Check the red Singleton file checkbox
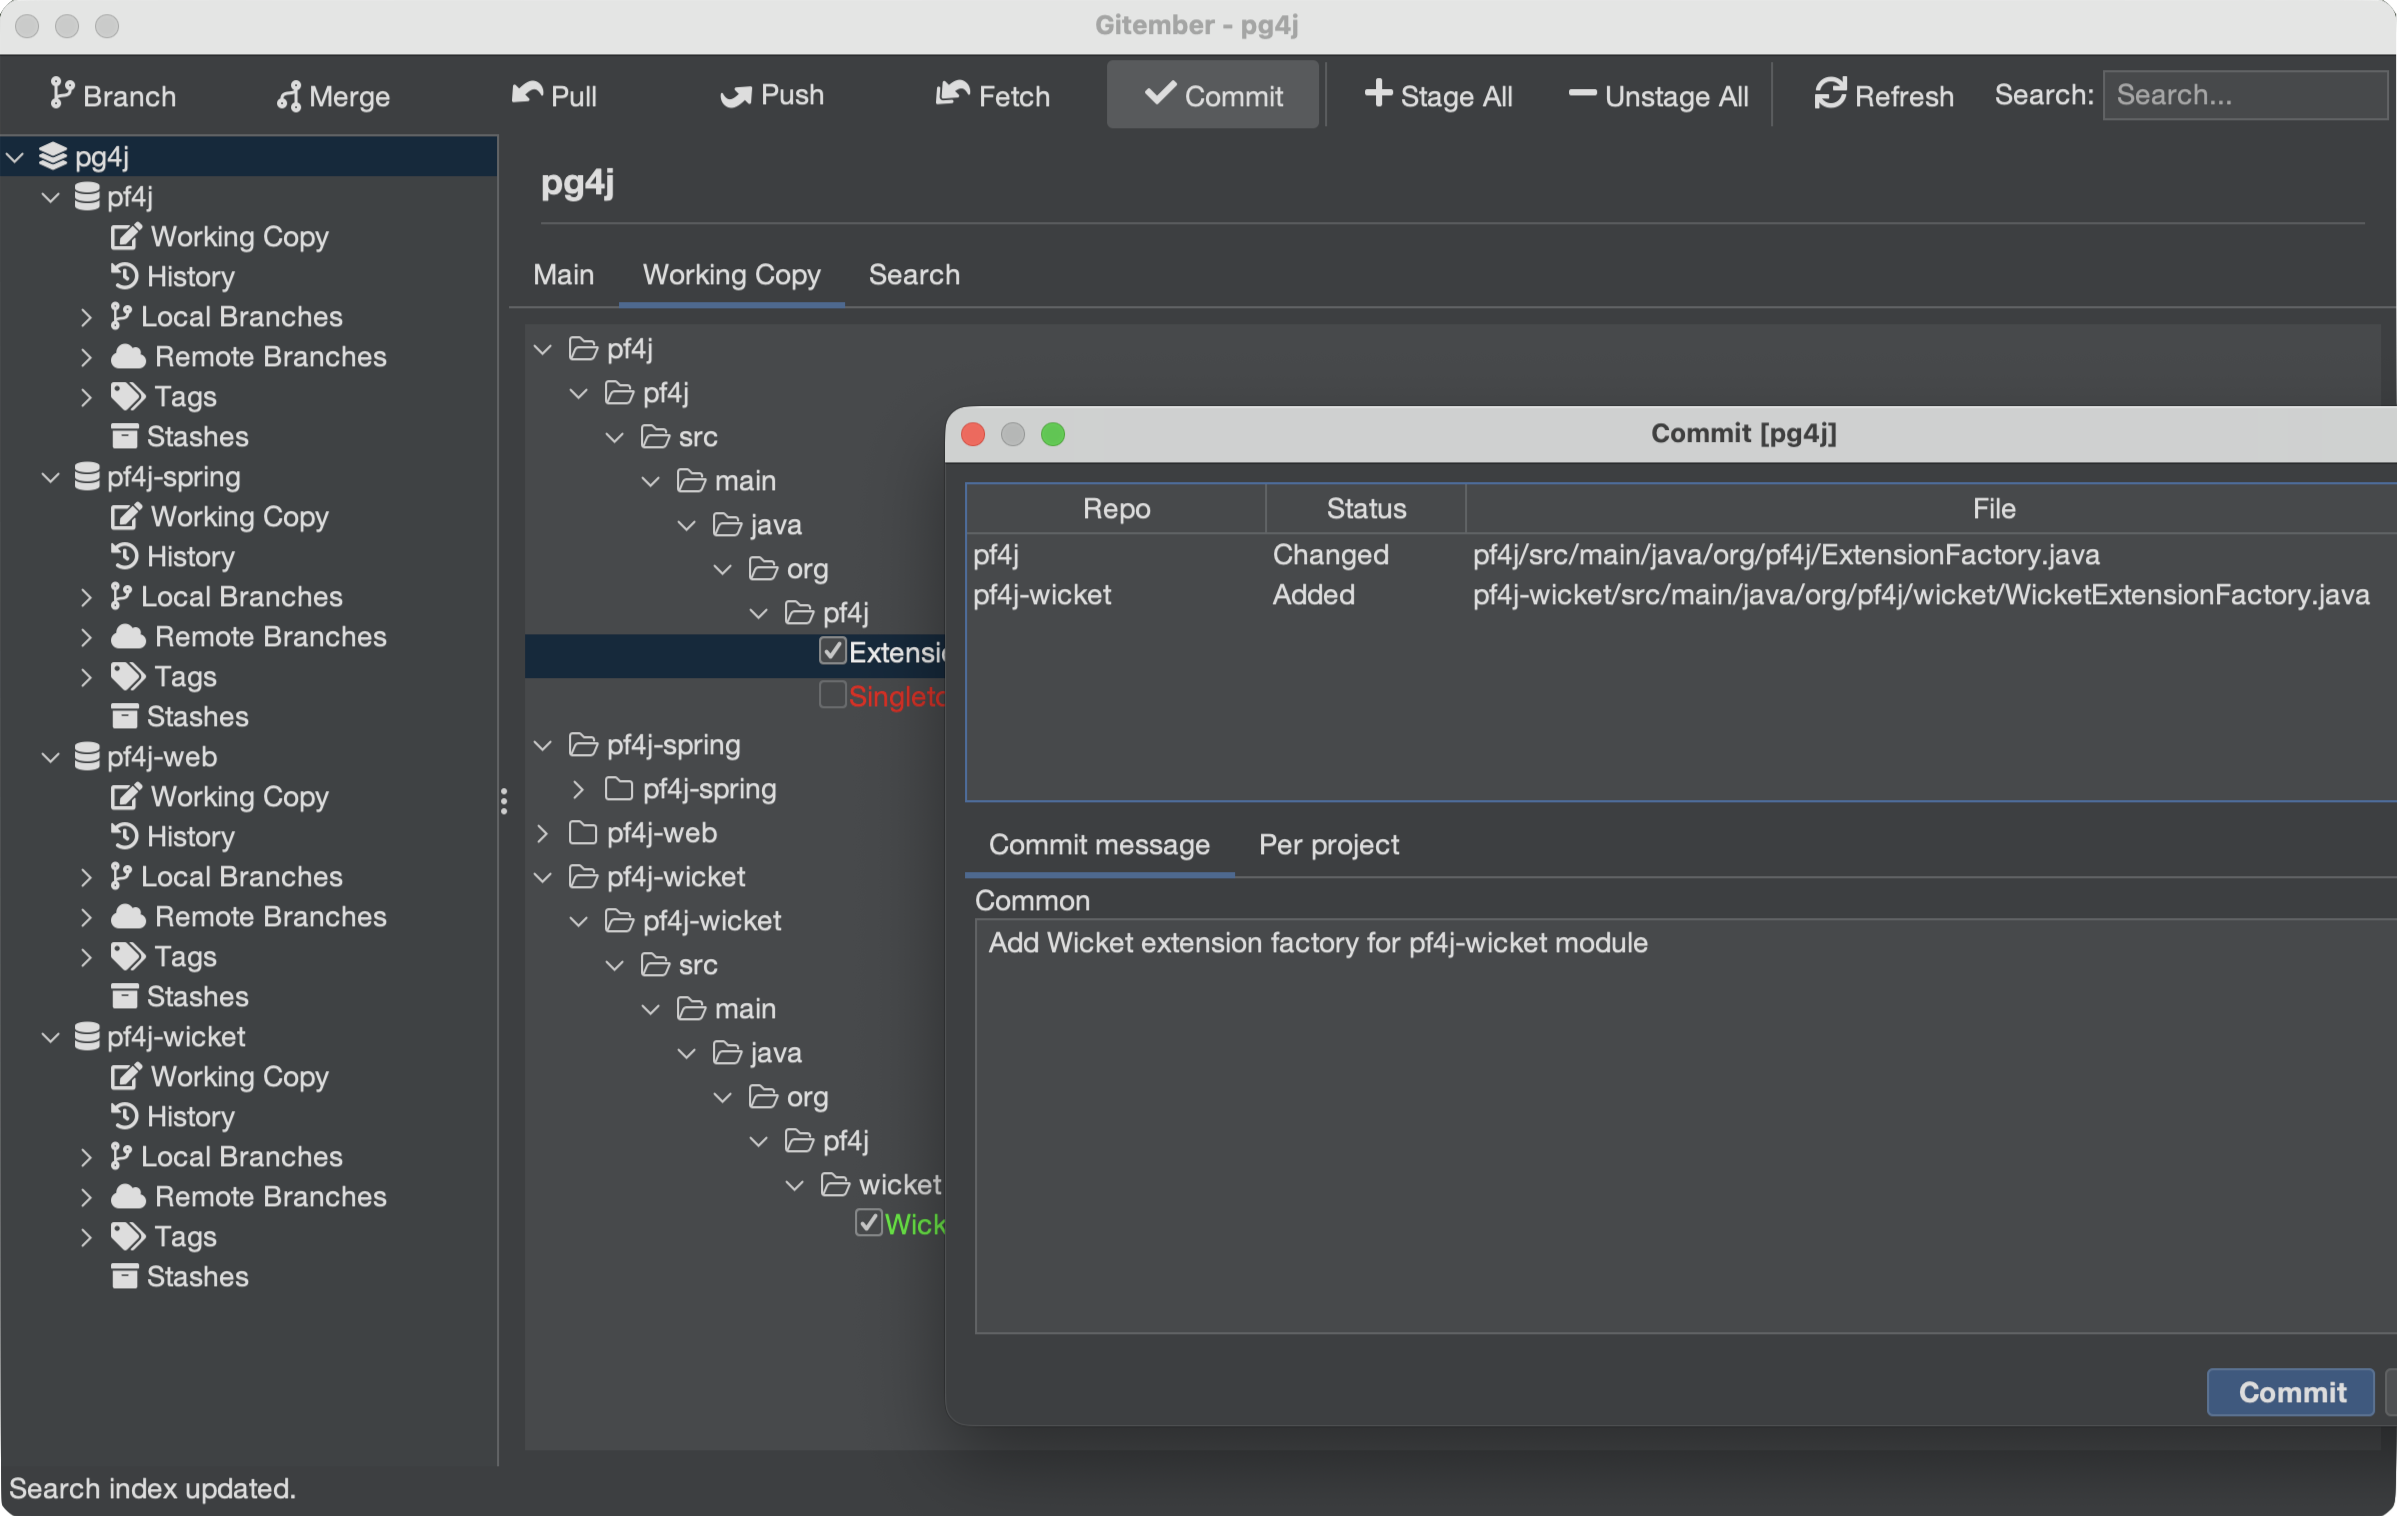 point(832,695)
